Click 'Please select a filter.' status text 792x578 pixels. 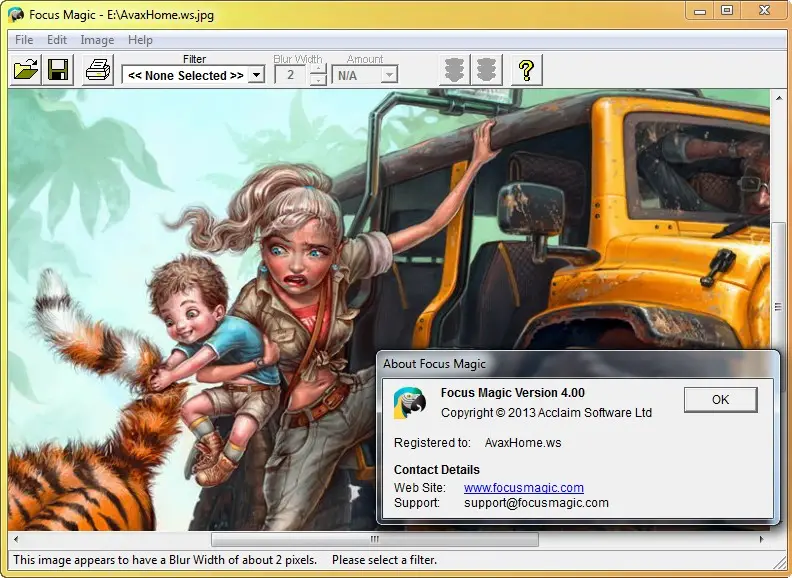coord(384,560)
